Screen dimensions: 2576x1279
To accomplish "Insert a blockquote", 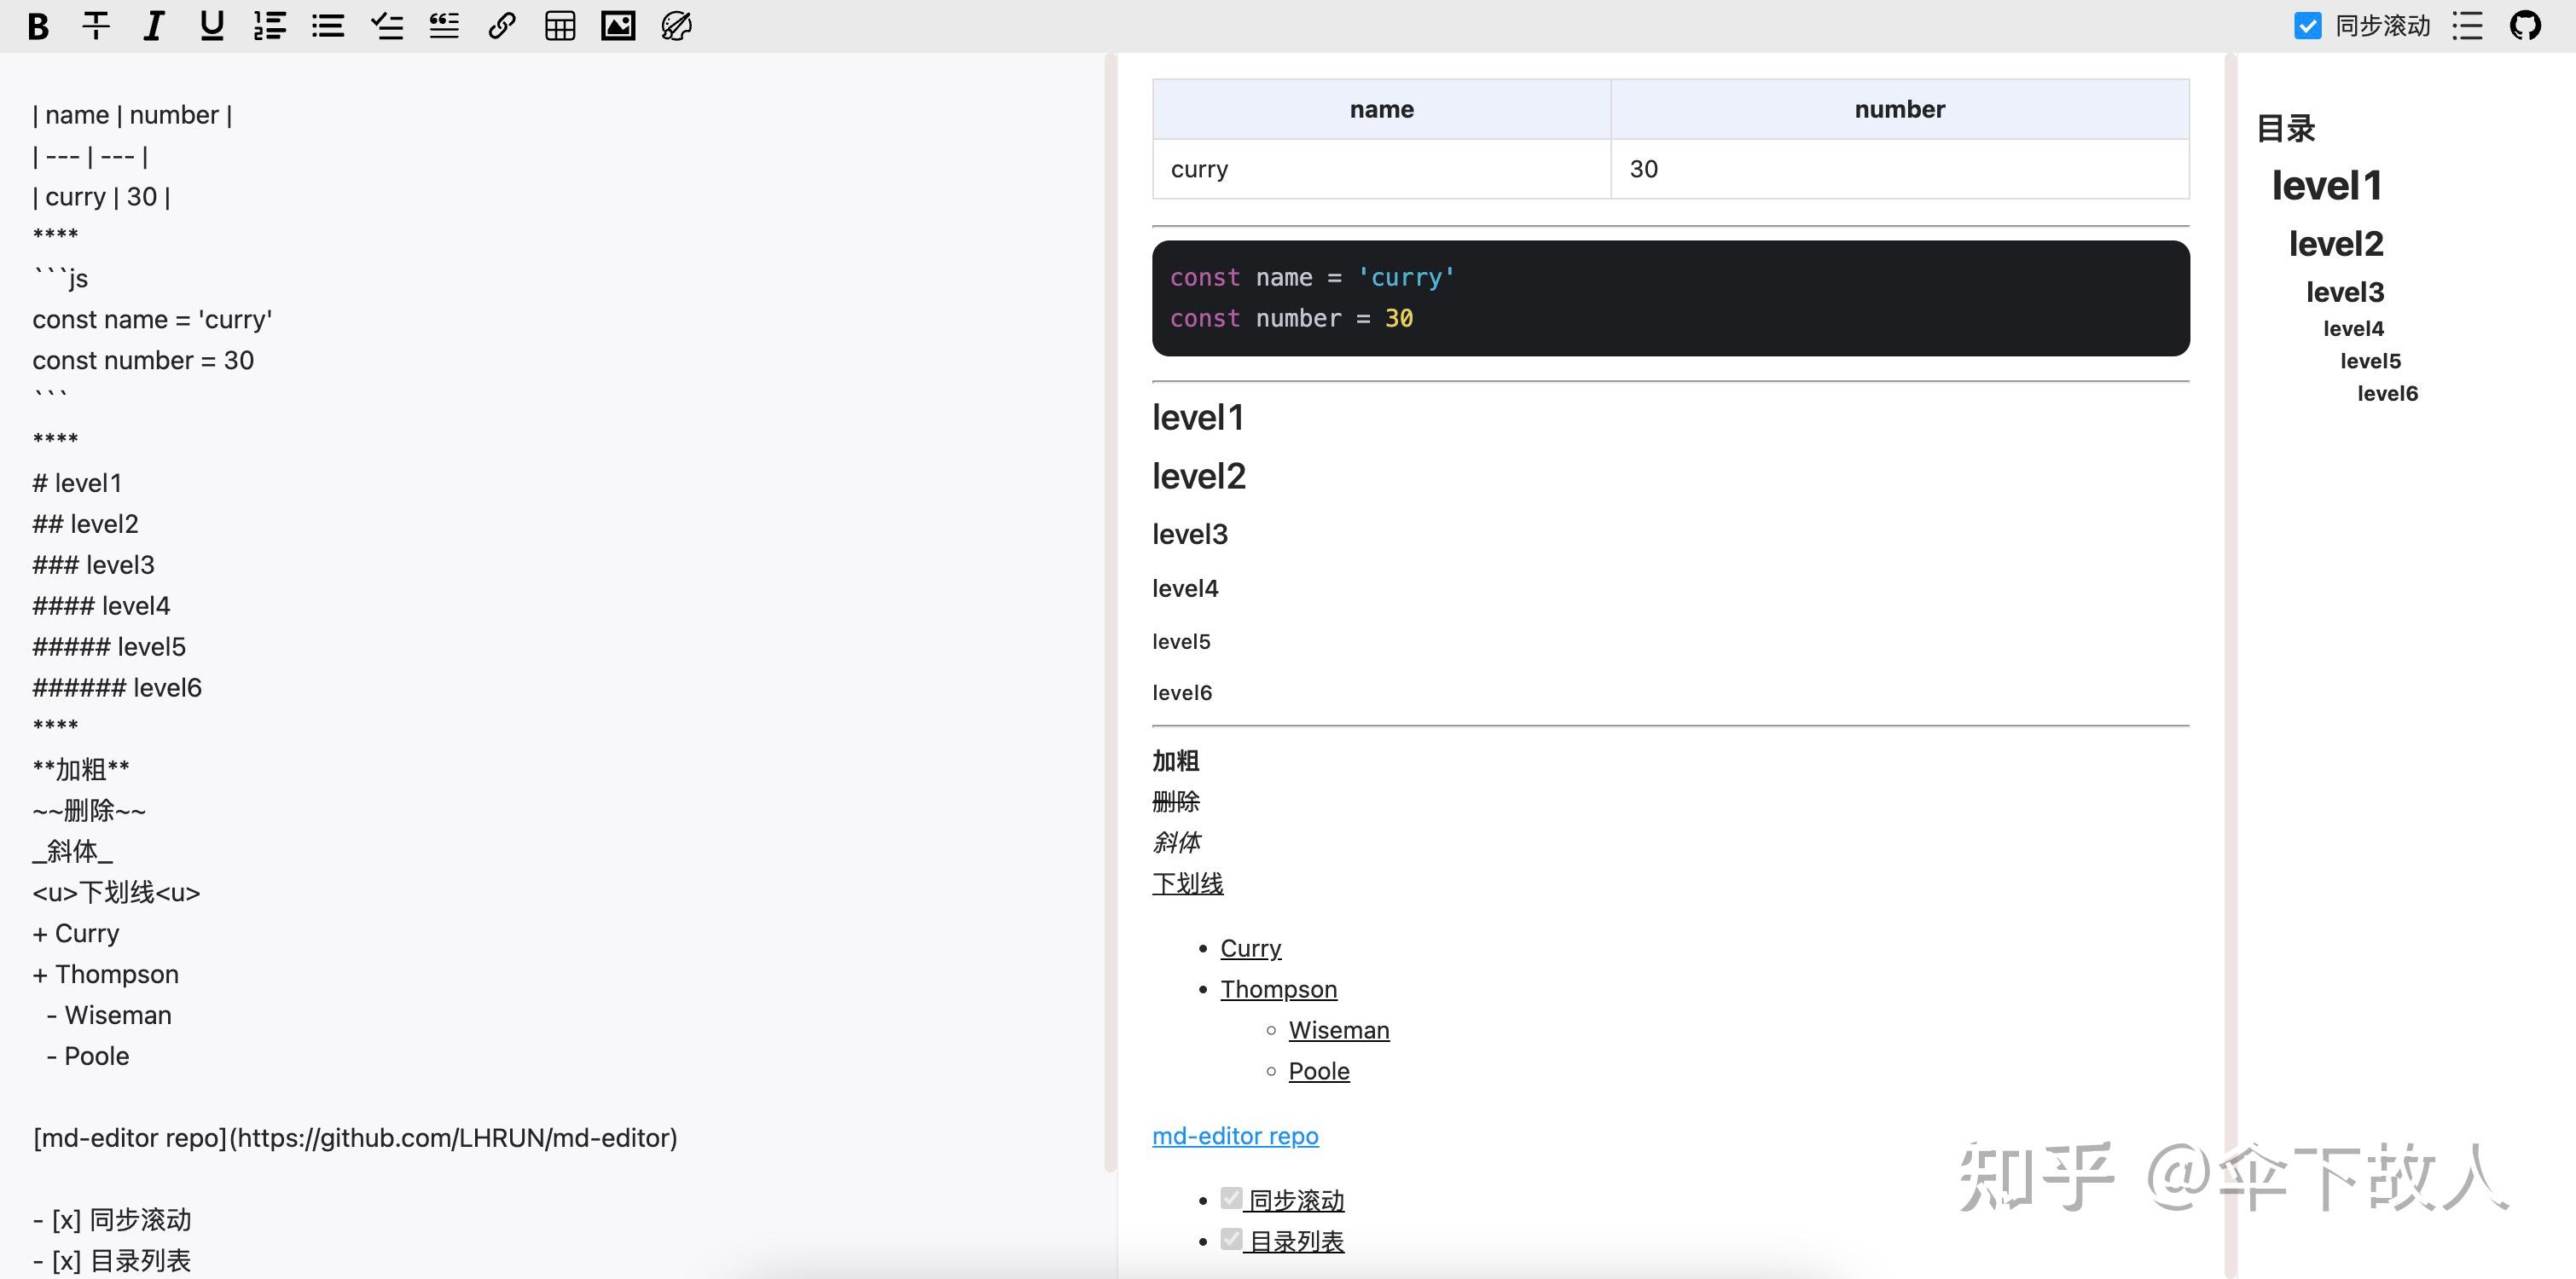I will pyautogui.click(x=444, y=26).
